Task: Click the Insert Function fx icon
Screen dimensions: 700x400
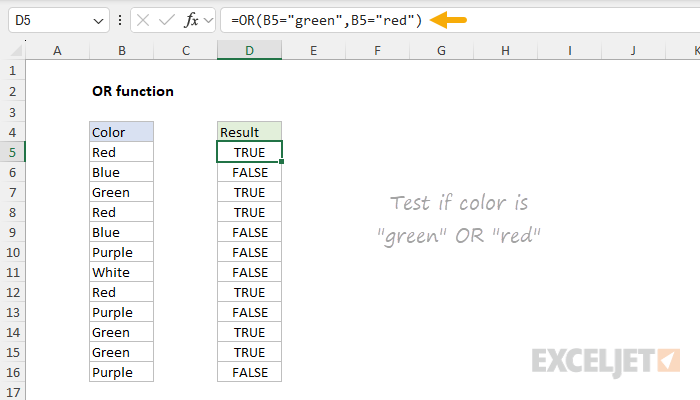Action: point(191,20)
